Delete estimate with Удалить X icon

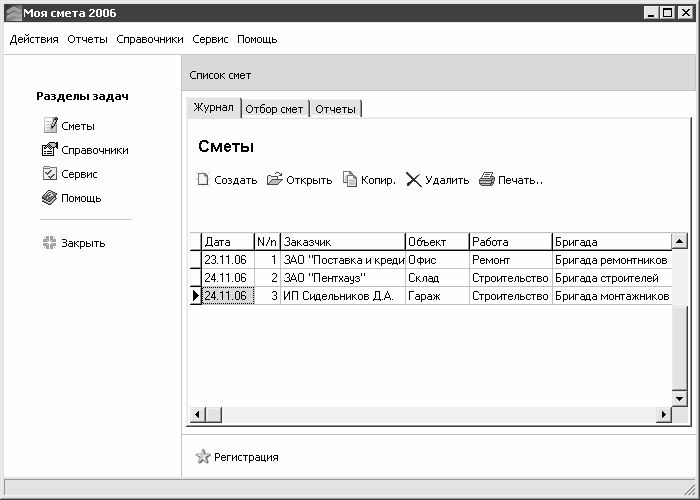pos(413,180)
